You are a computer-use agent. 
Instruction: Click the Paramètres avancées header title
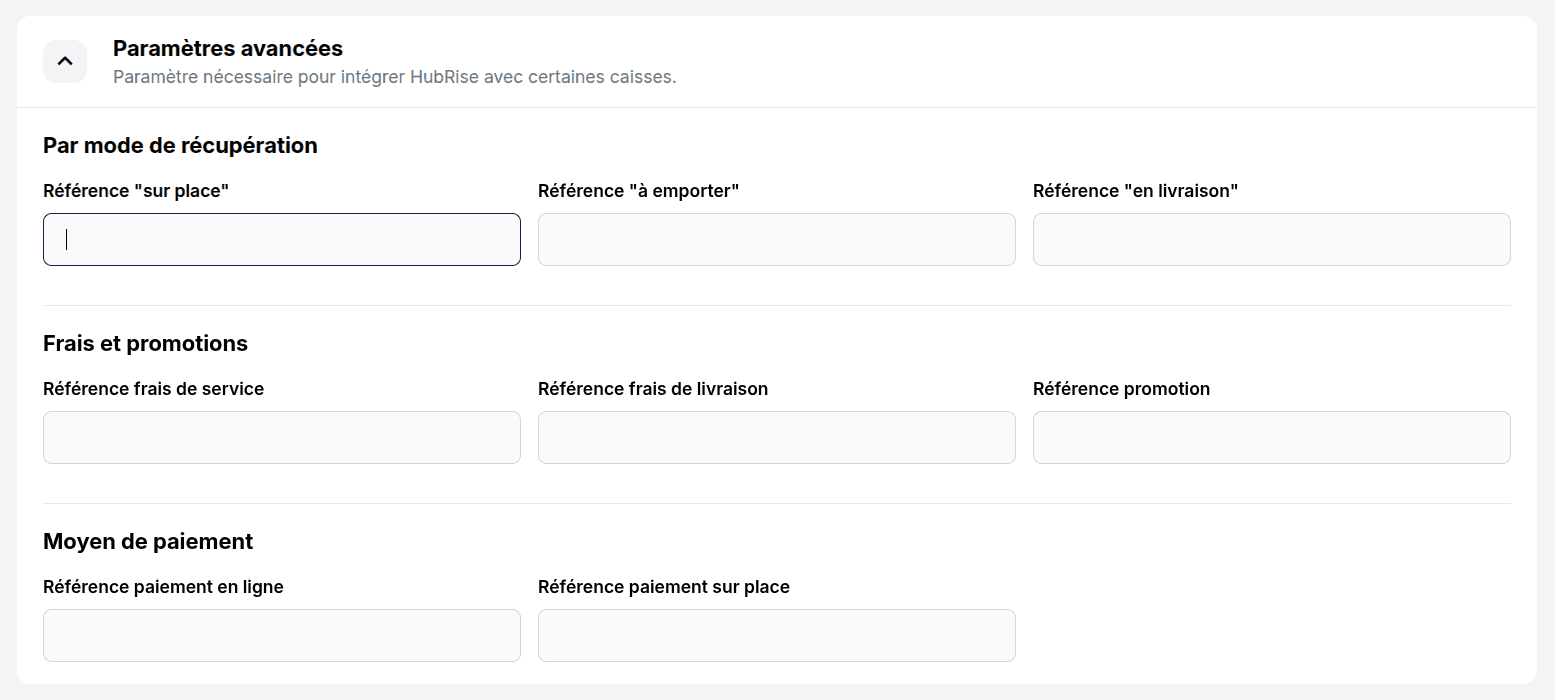[227, 48]
